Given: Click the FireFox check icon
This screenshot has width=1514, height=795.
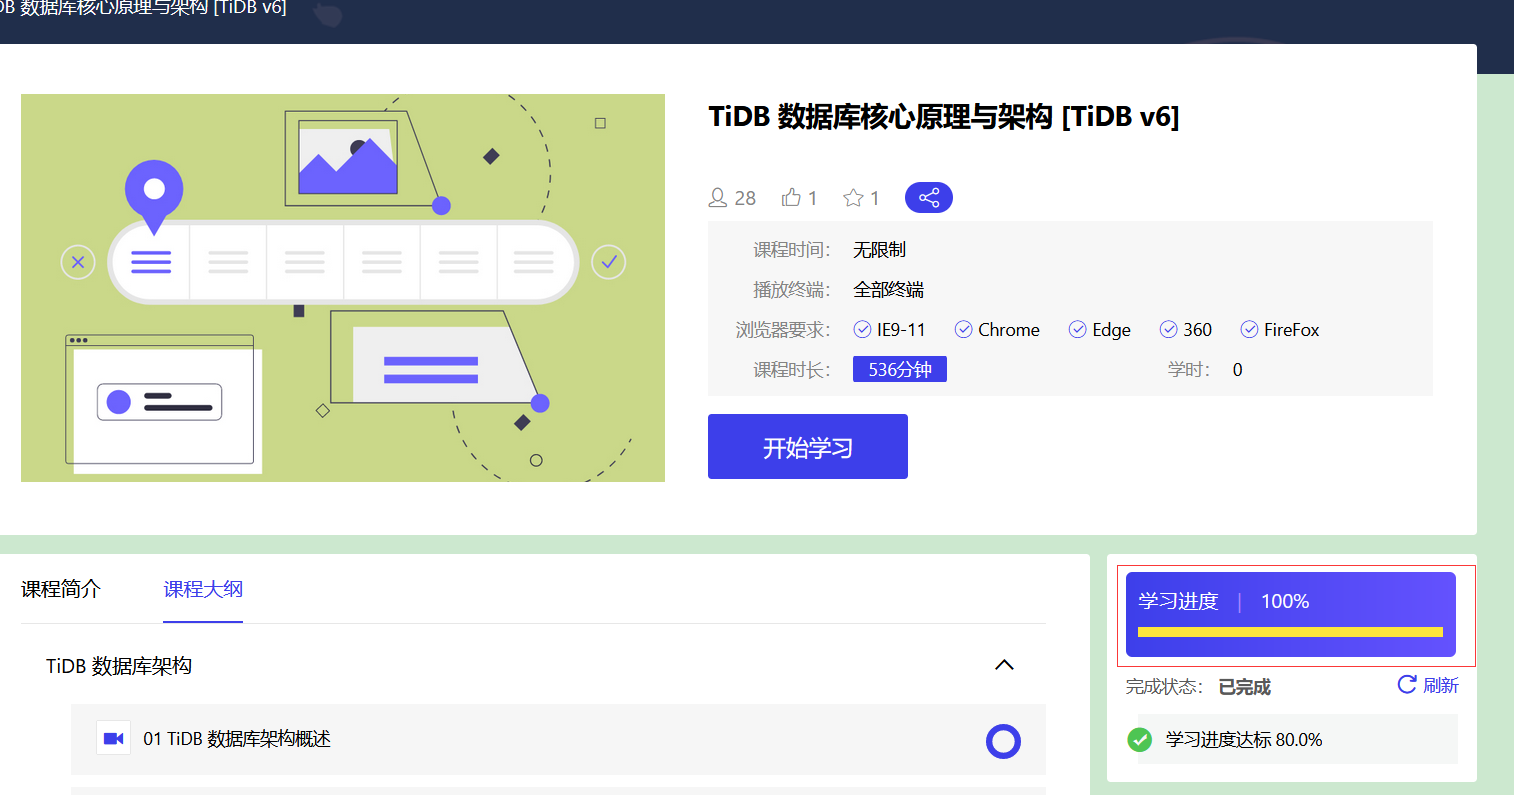Looking at the screenshot, I should (1249, 329).
